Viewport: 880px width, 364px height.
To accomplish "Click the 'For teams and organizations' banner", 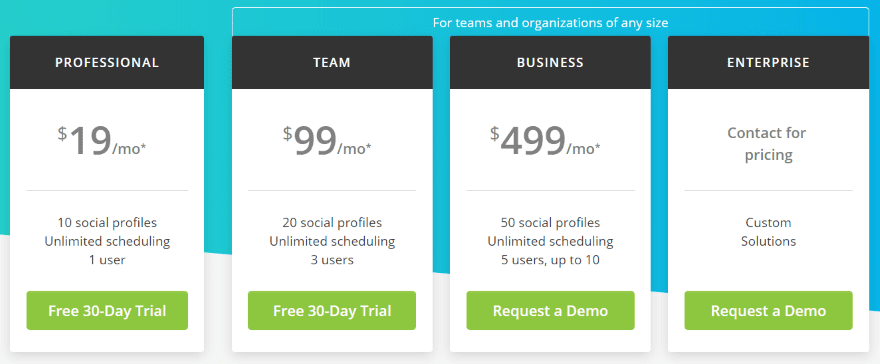I will click(x=550, y=24).
